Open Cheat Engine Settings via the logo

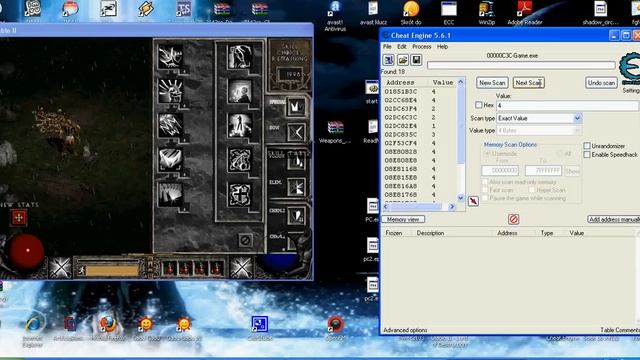[x=630, y=69]
